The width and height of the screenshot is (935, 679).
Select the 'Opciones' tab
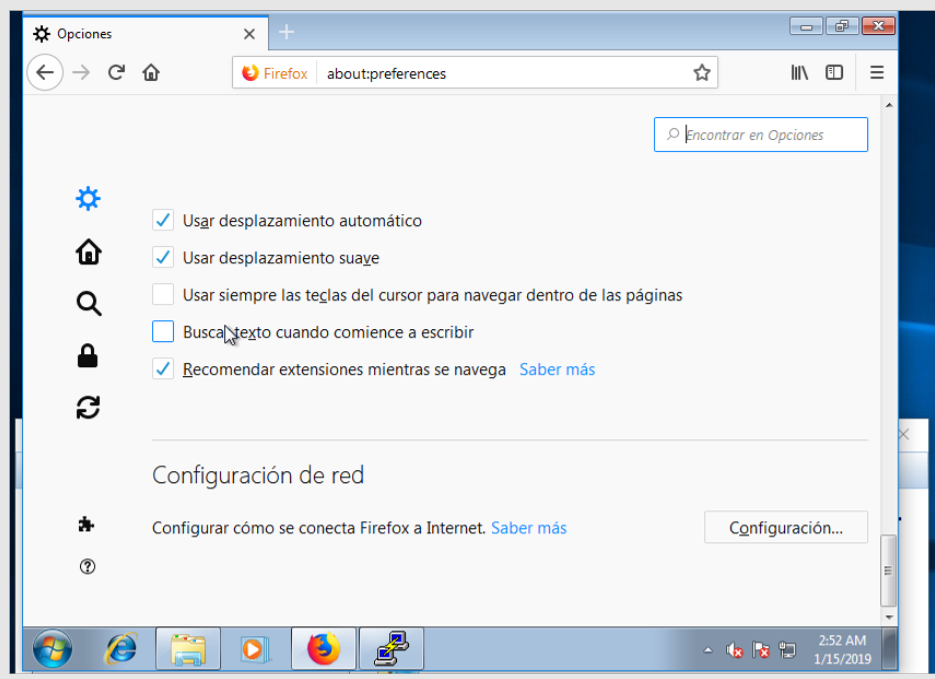130,34
